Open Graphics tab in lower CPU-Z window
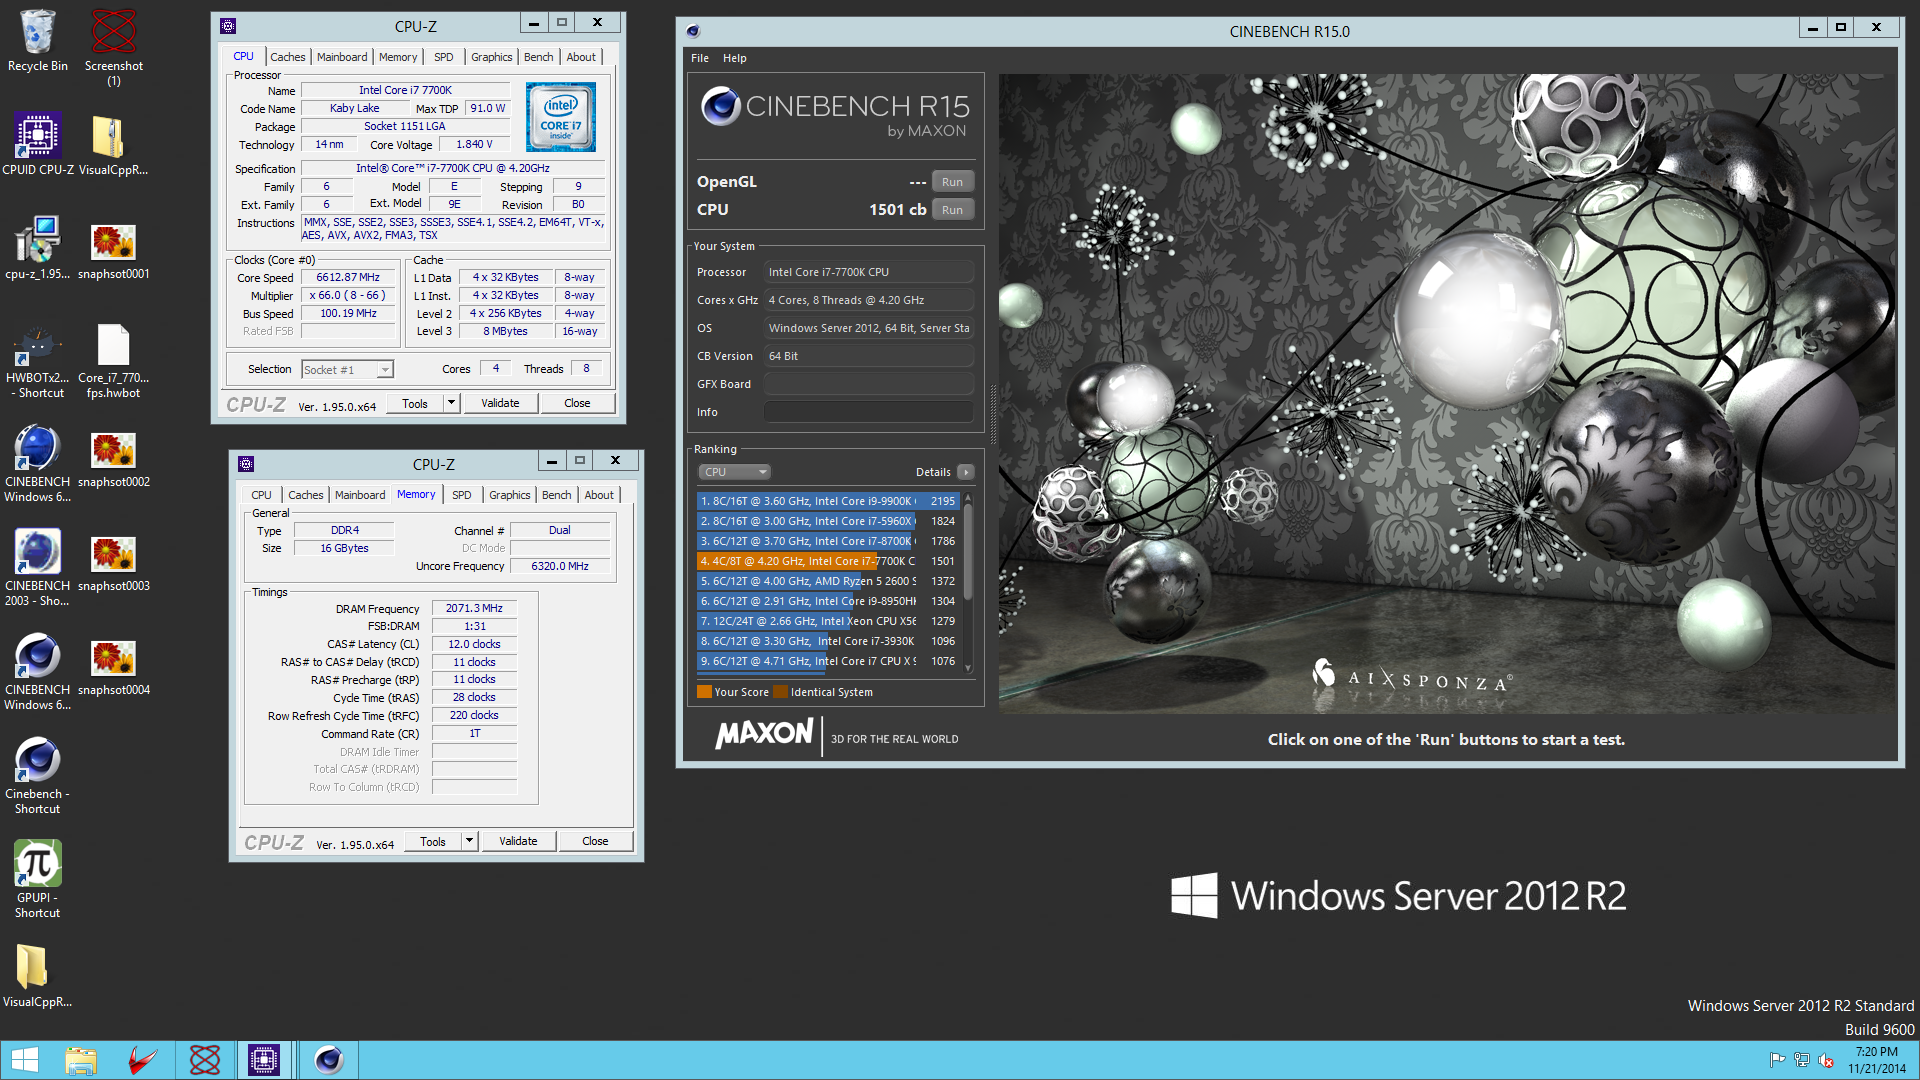The width and height of the screenshot is (1920, 1080). pyautogui.click(x=510, y=495)
